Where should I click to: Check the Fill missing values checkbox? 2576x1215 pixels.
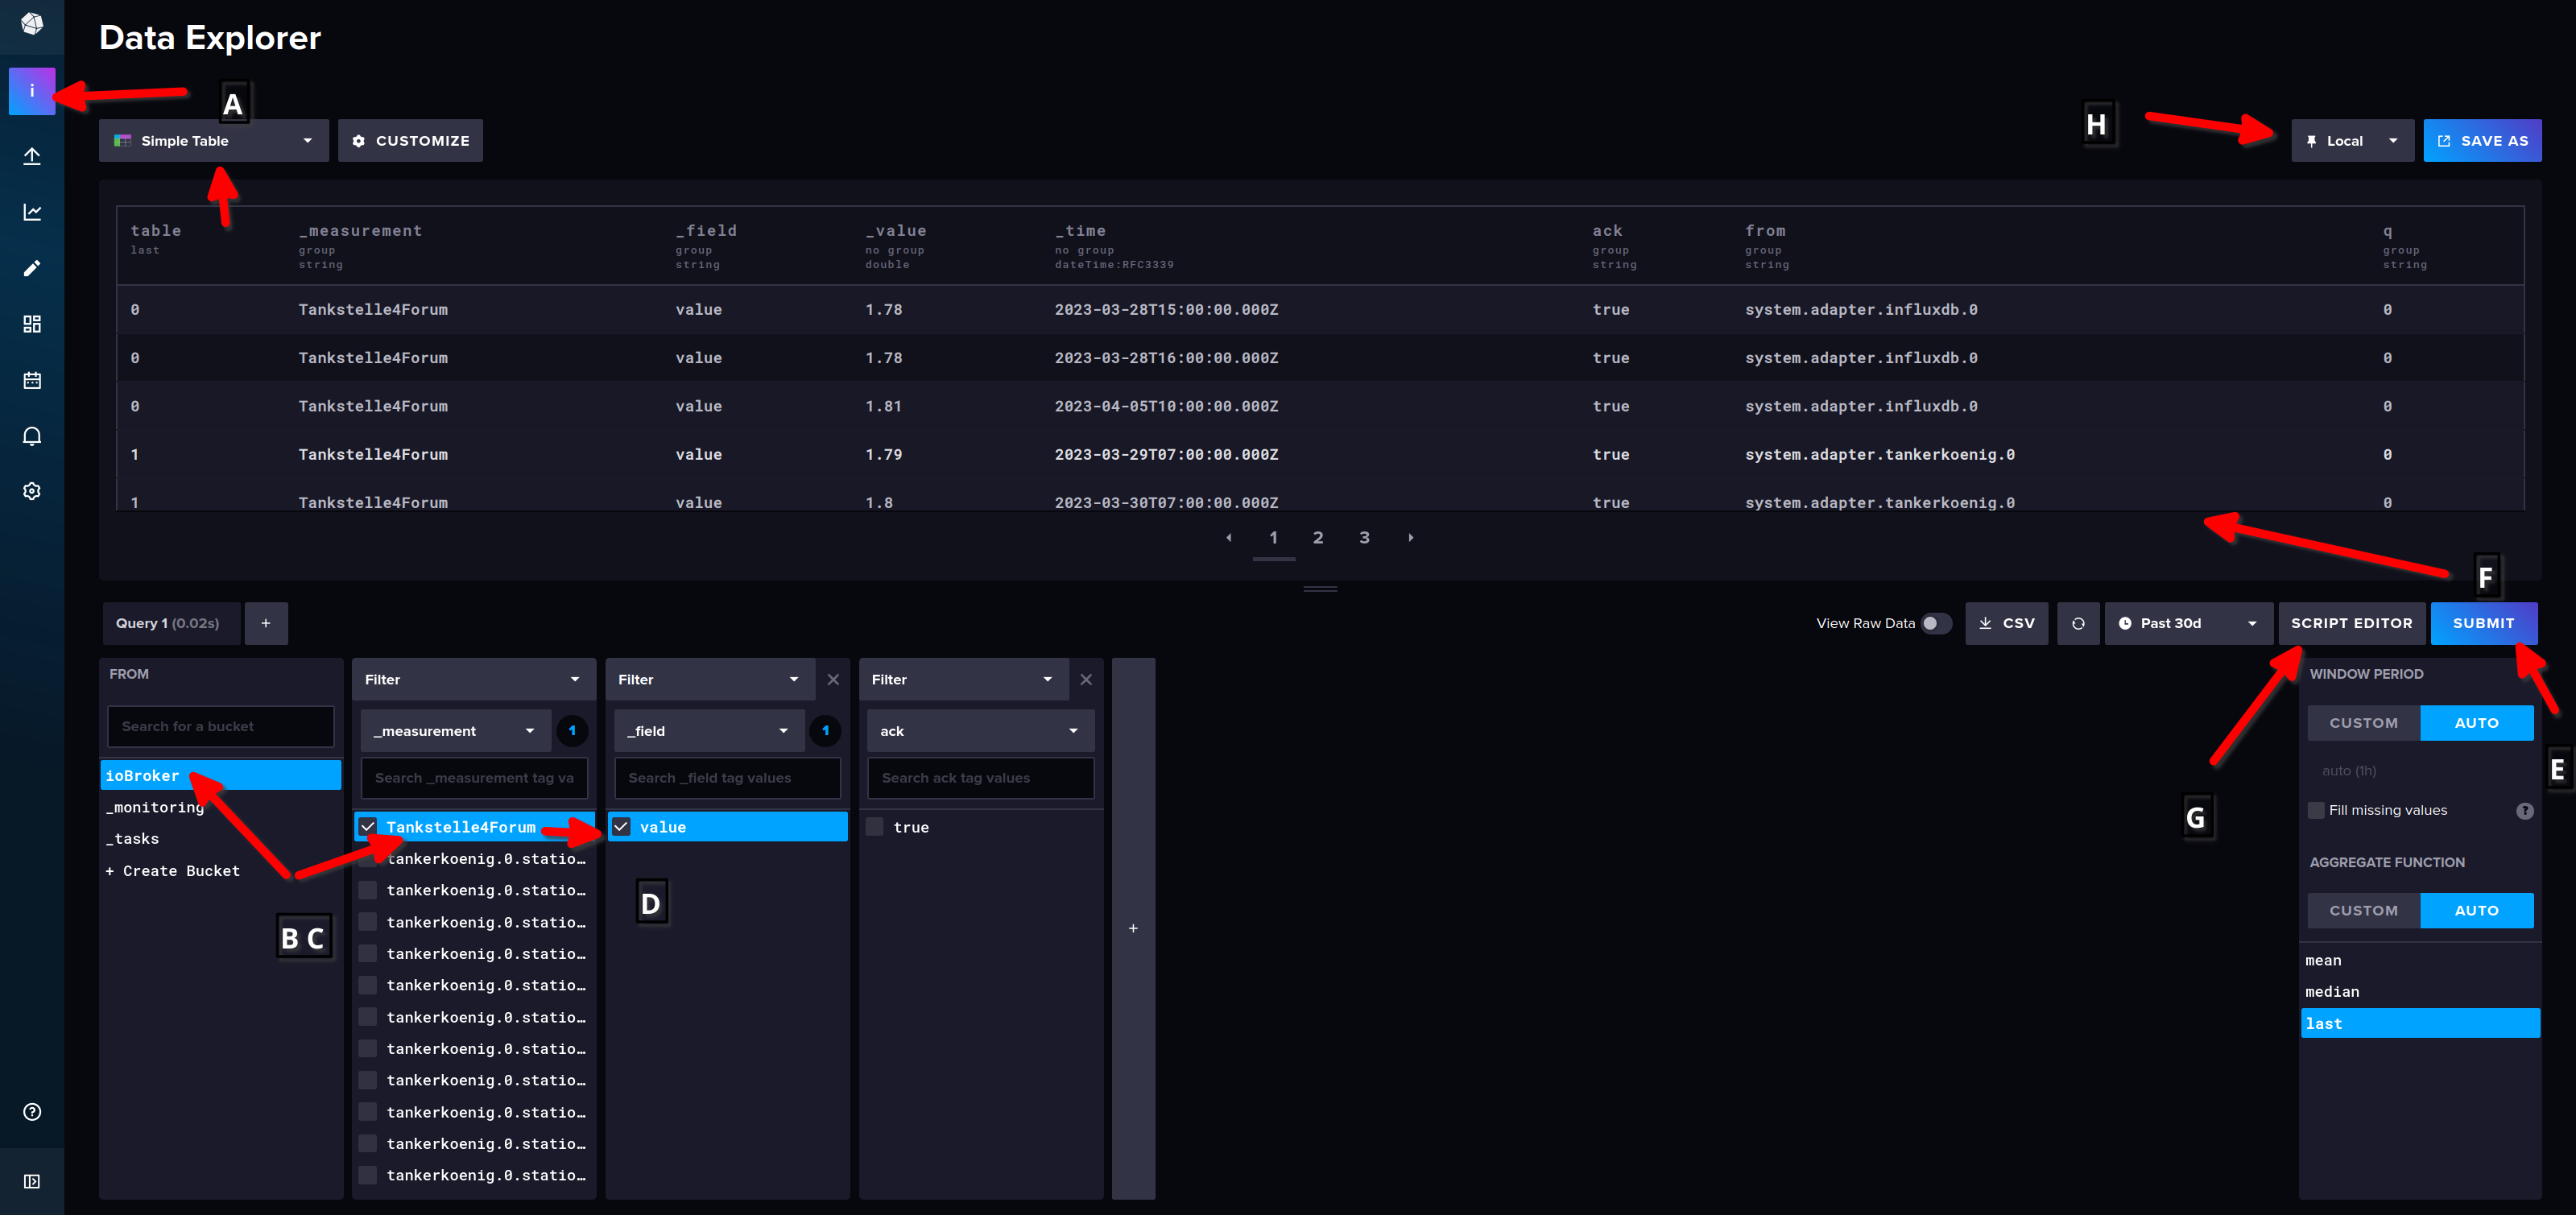tap(2316, 810)
